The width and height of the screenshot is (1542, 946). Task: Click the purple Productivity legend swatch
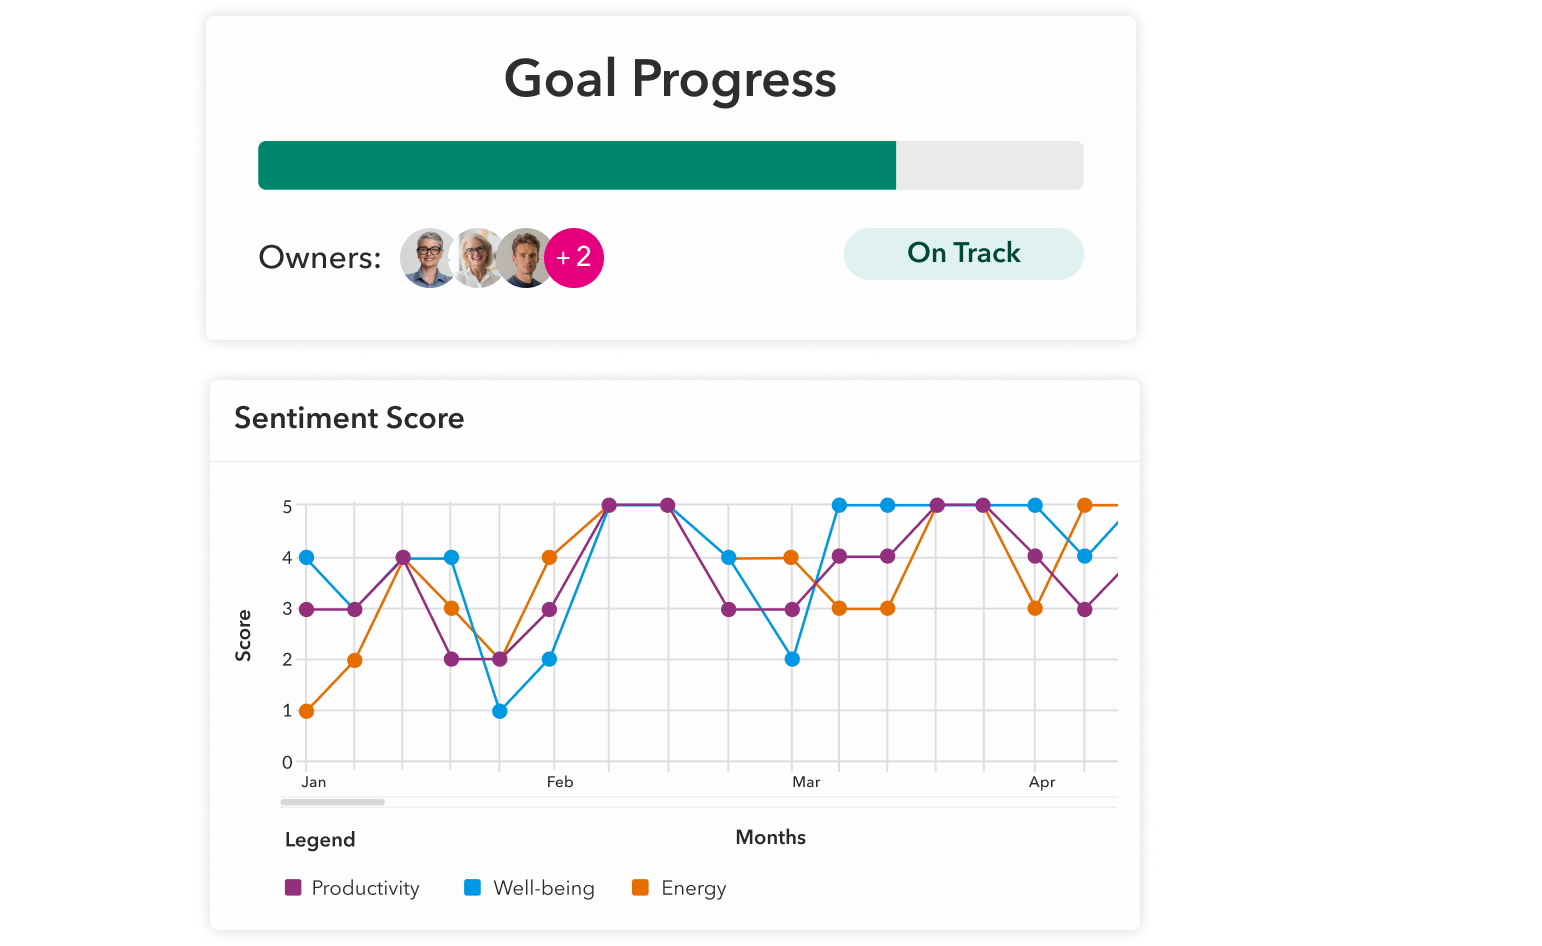(293, 888)
